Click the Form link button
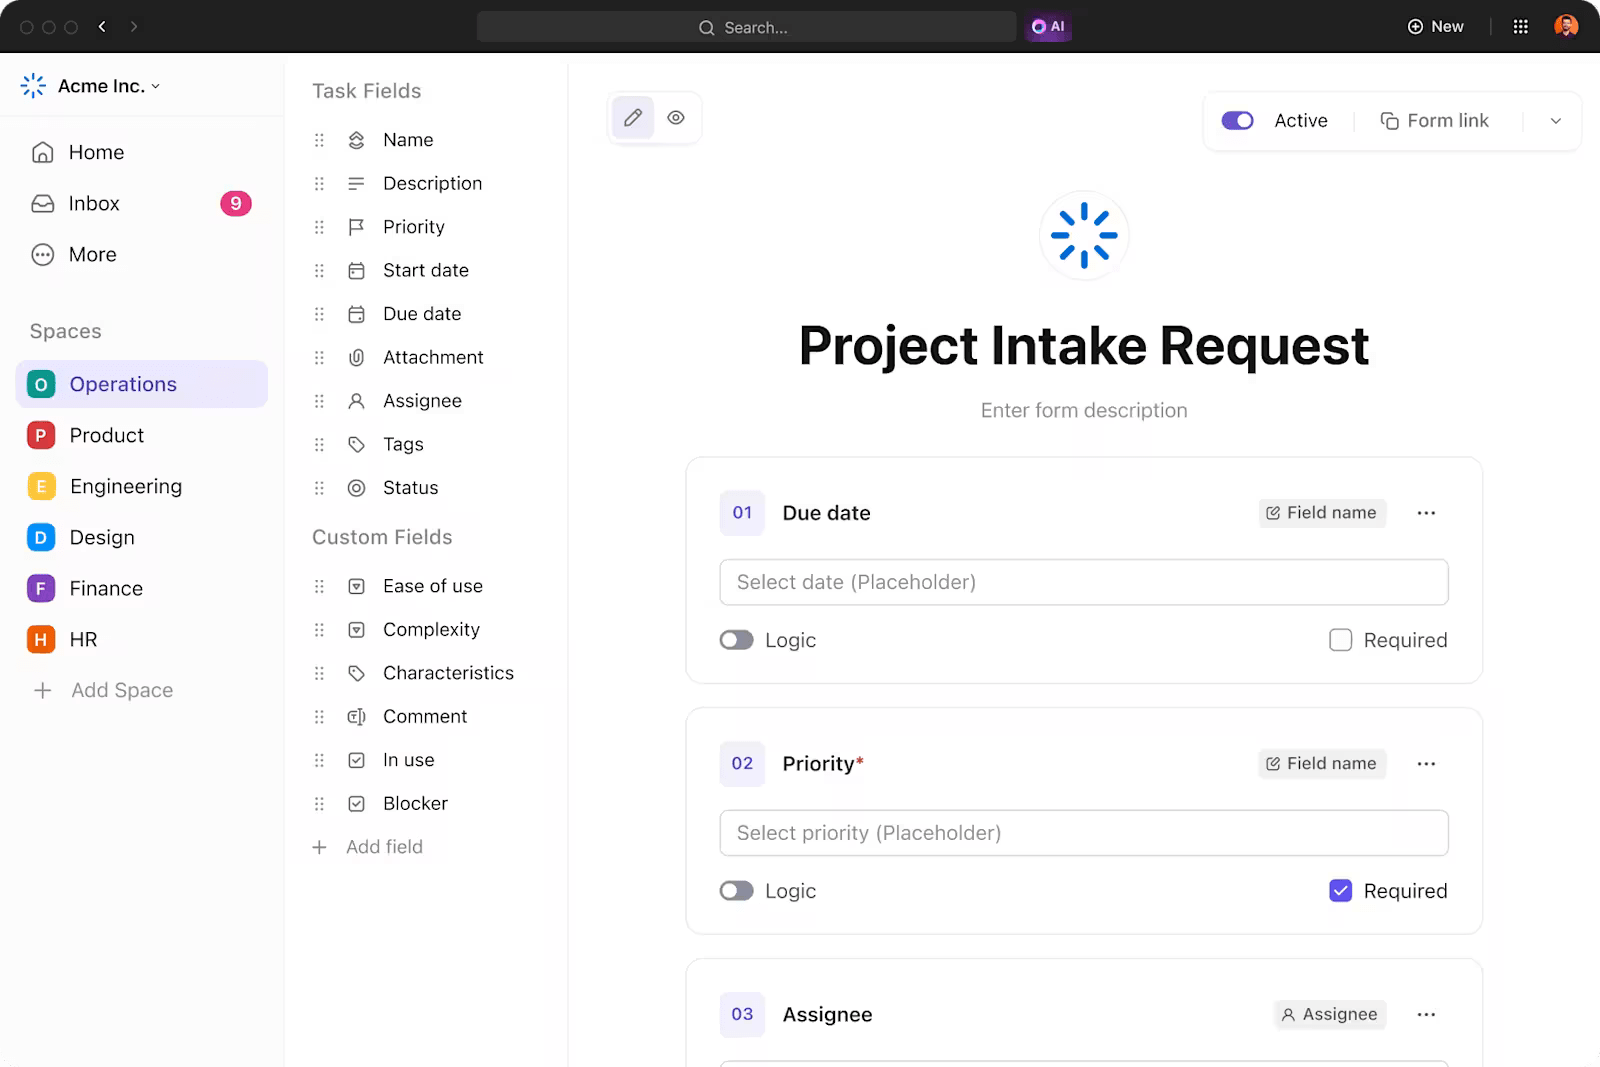Screen dimensions: 1600x1067 1435,120
